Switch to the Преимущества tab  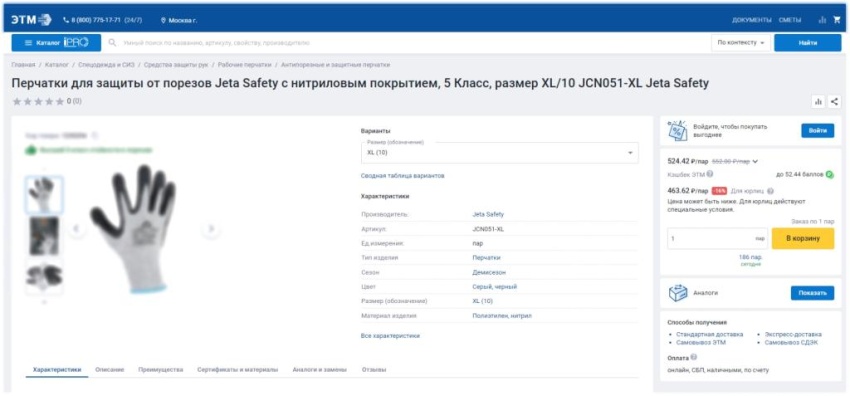160,369
